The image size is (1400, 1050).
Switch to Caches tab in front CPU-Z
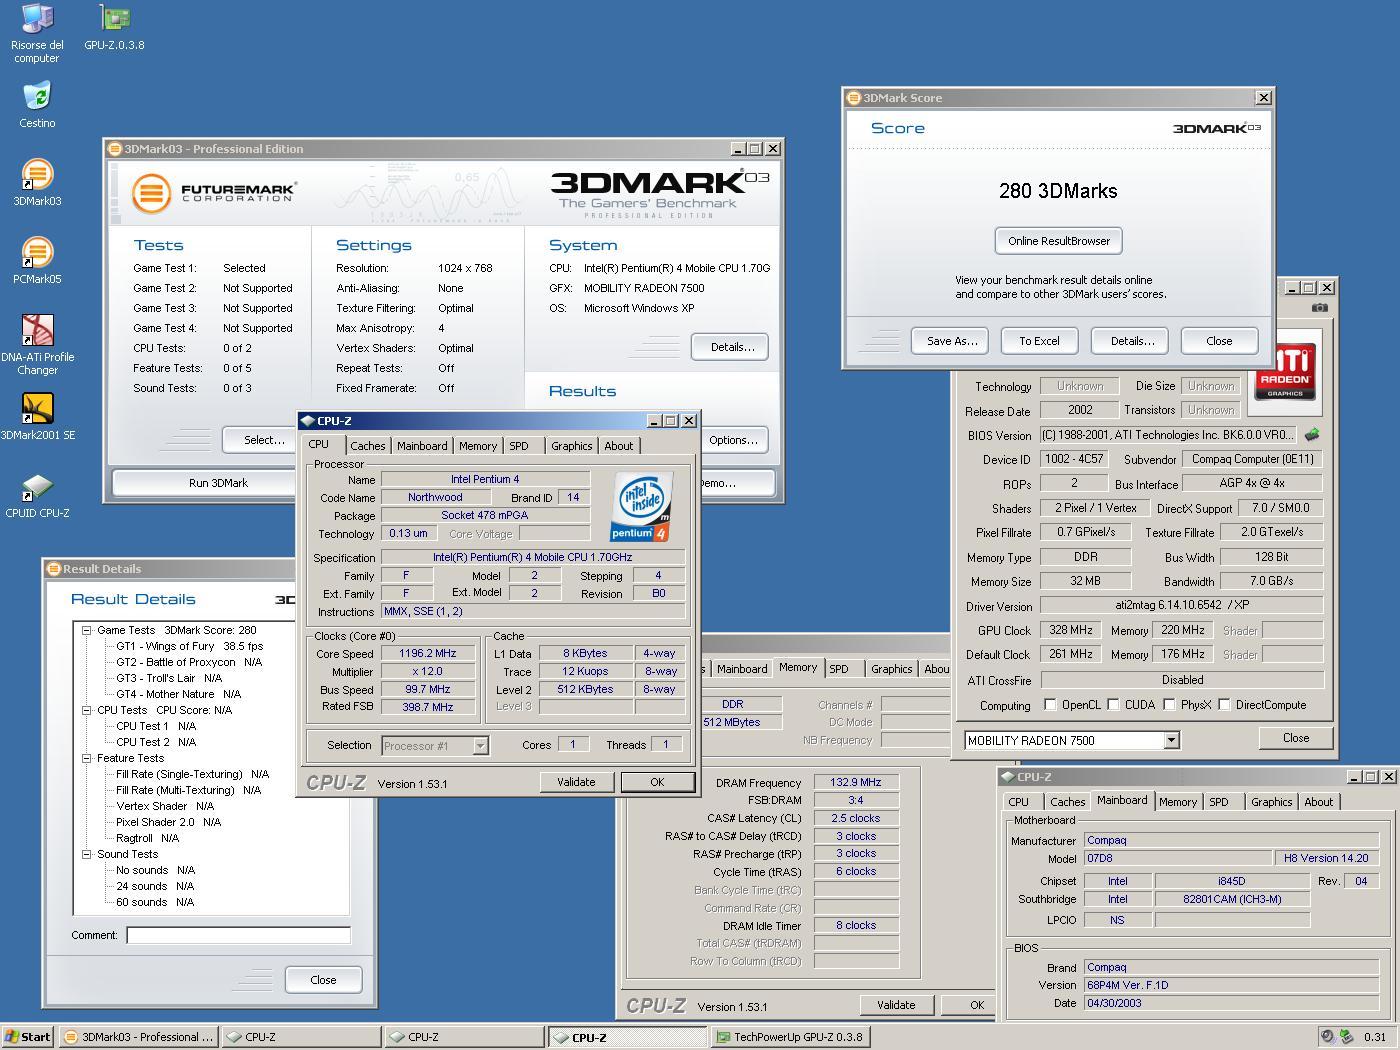click(x=367, y=446)
